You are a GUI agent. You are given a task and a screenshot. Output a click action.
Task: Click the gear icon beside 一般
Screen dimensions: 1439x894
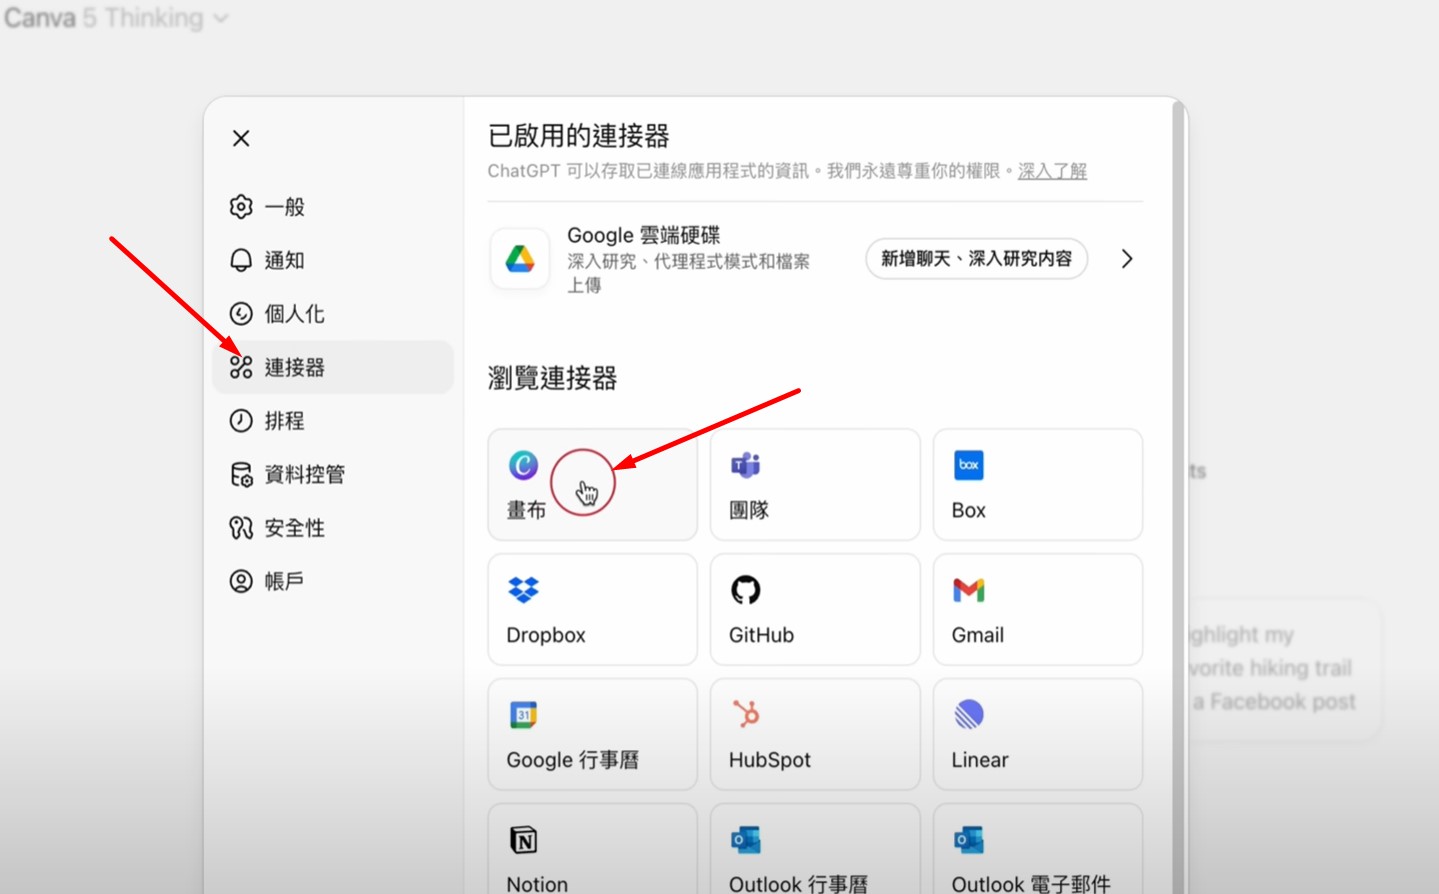tap(241, 207)
